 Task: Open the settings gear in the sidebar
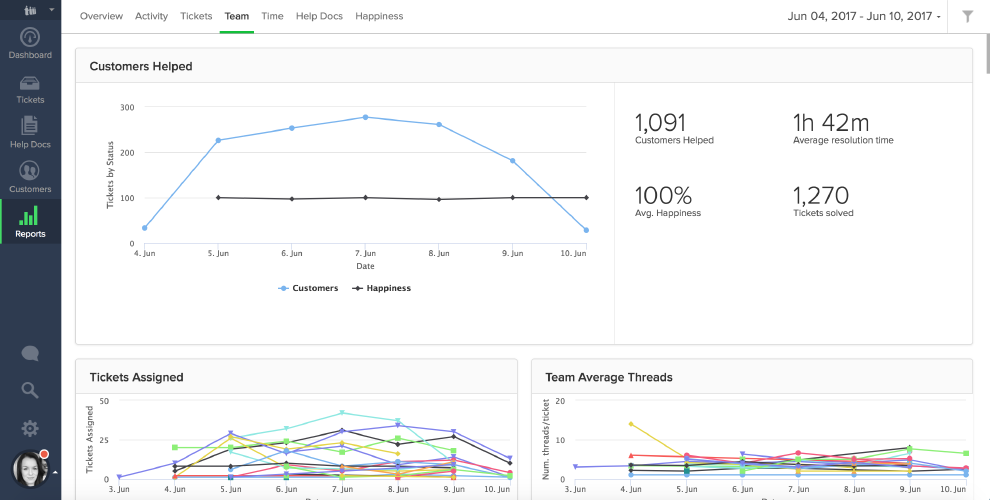30,428
